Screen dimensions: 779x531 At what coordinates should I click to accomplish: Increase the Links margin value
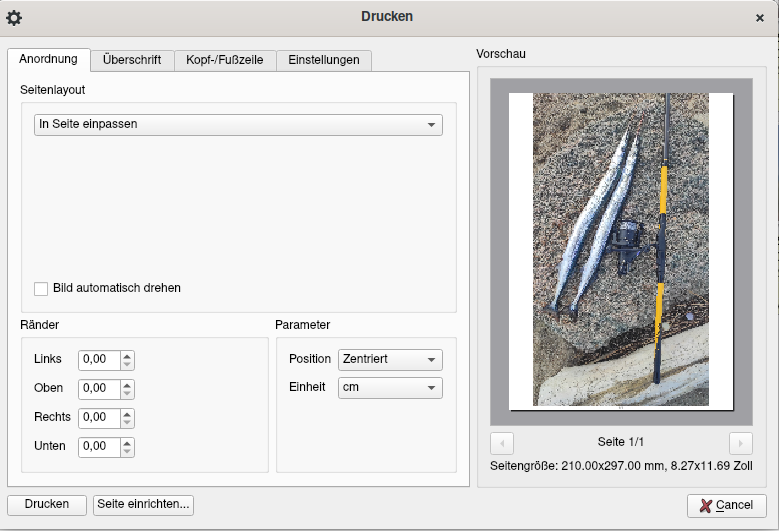127,354
